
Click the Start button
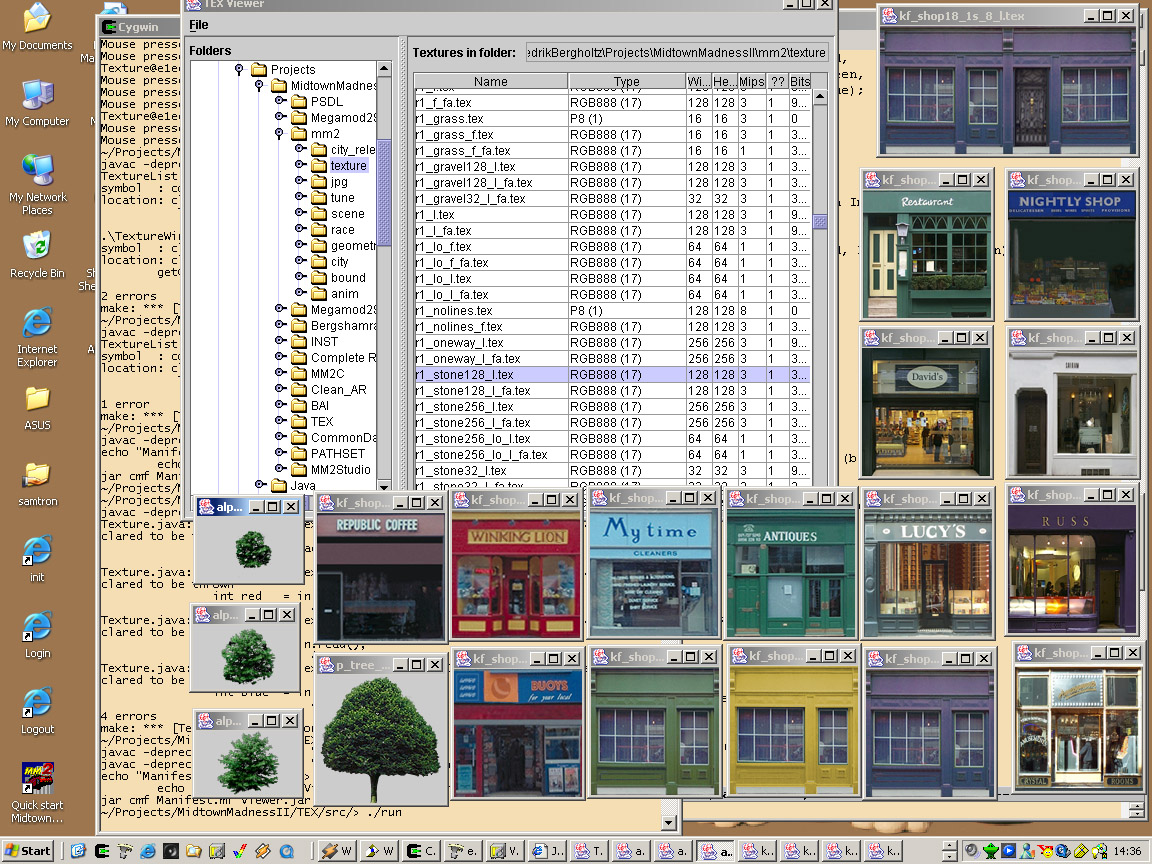pyautogui.click(x=27, y=851)
